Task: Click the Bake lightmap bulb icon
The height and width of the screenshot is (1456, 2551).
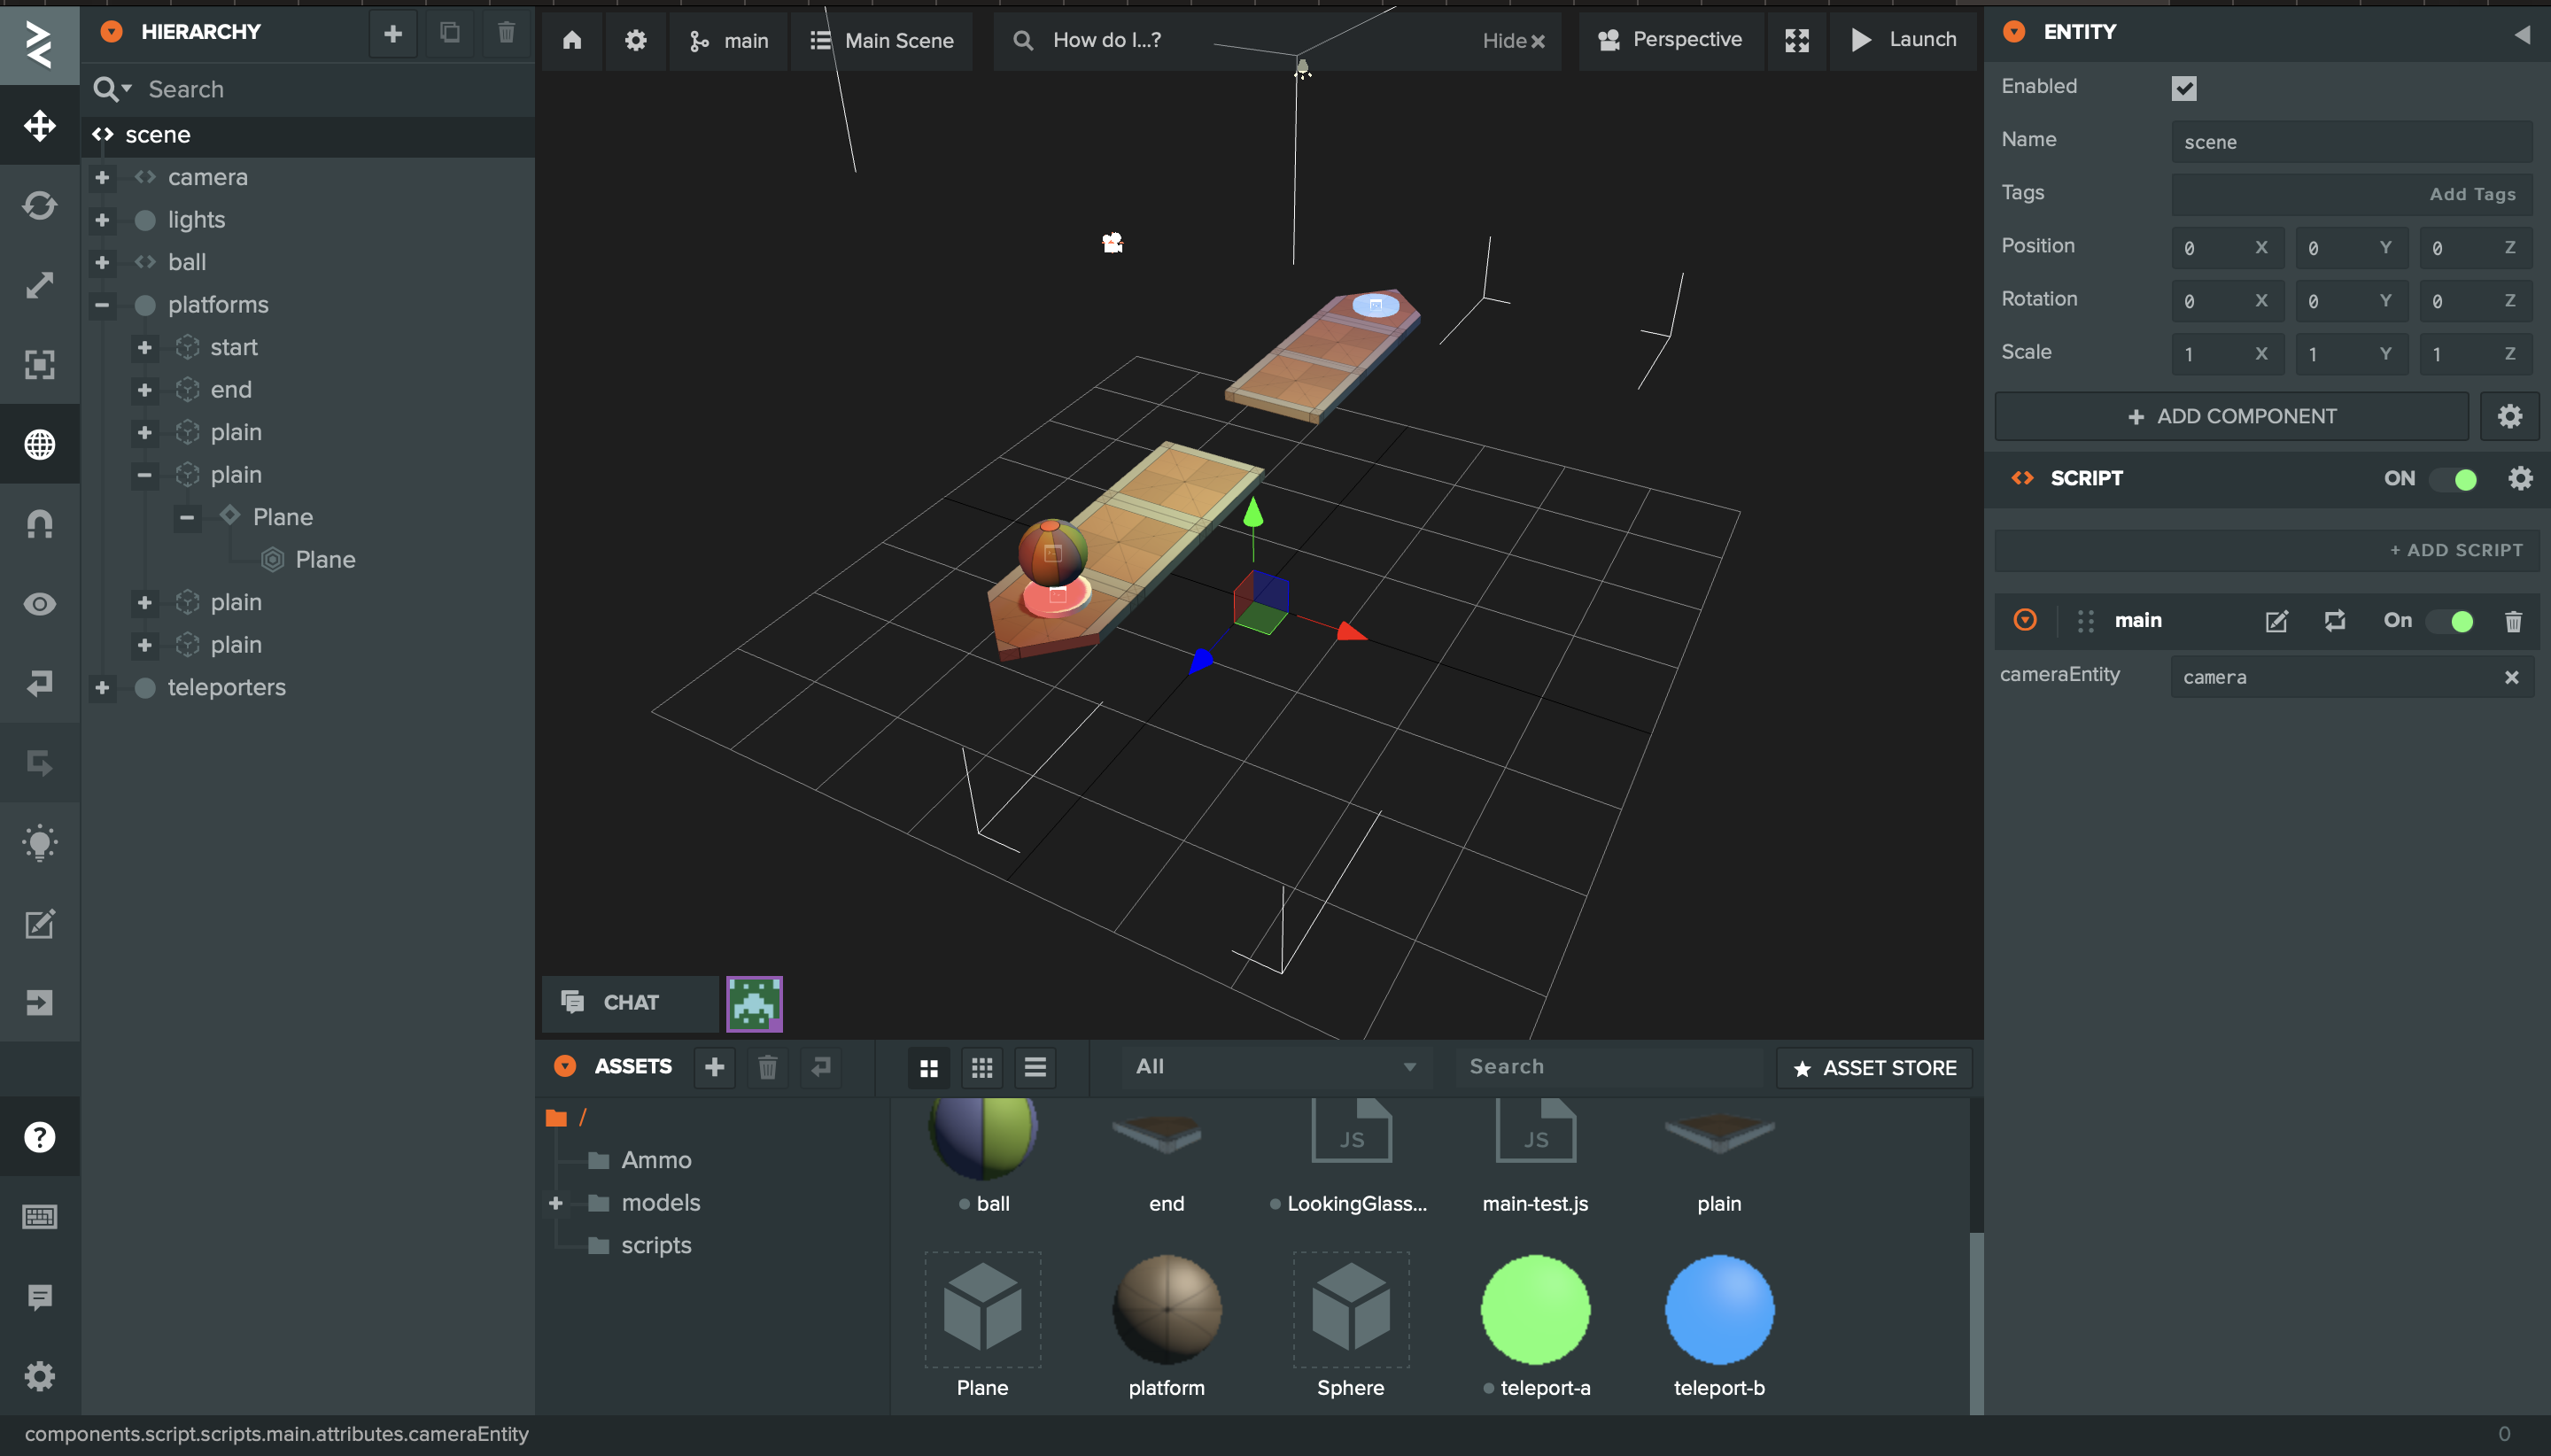Action: coord(39,843)
